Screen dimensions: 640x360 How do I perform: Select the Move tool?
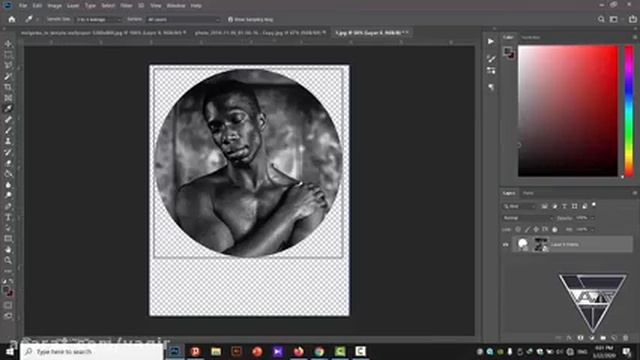point(8,44)
